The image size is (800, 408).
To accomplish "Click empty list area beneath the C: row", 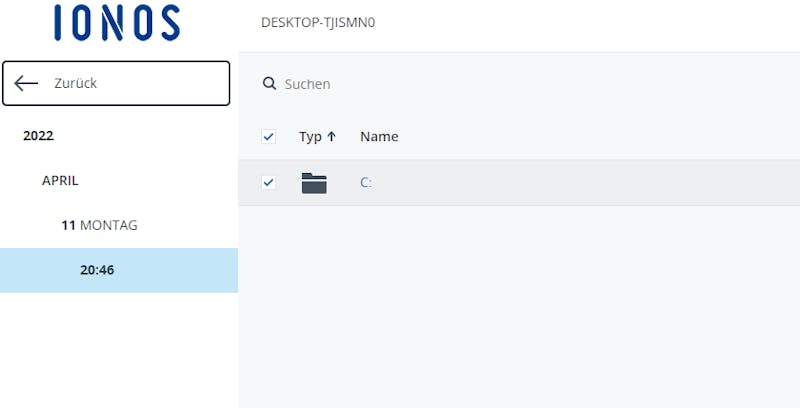I will tap(519, 306).
